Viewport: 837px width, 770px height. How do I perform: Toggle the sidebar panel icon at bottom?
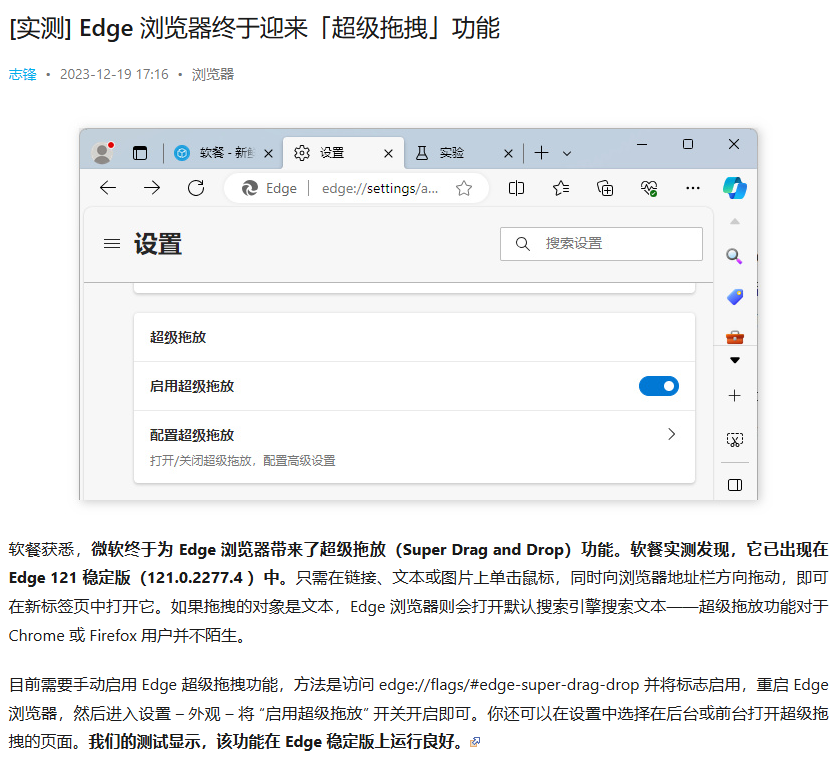coord(735,485)
